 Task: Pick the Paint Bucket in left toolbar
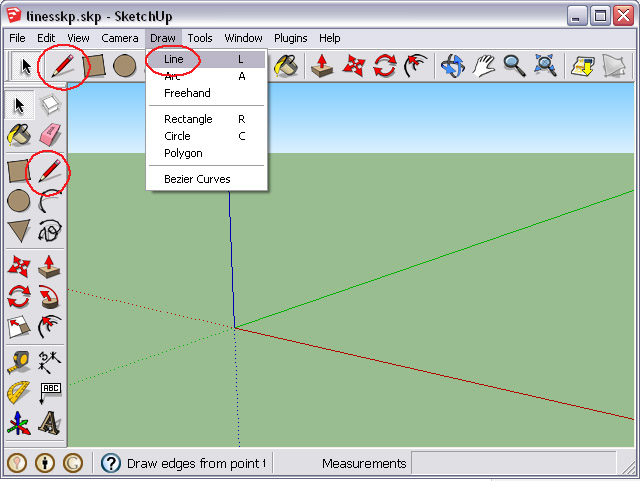(x=19, y=135)
